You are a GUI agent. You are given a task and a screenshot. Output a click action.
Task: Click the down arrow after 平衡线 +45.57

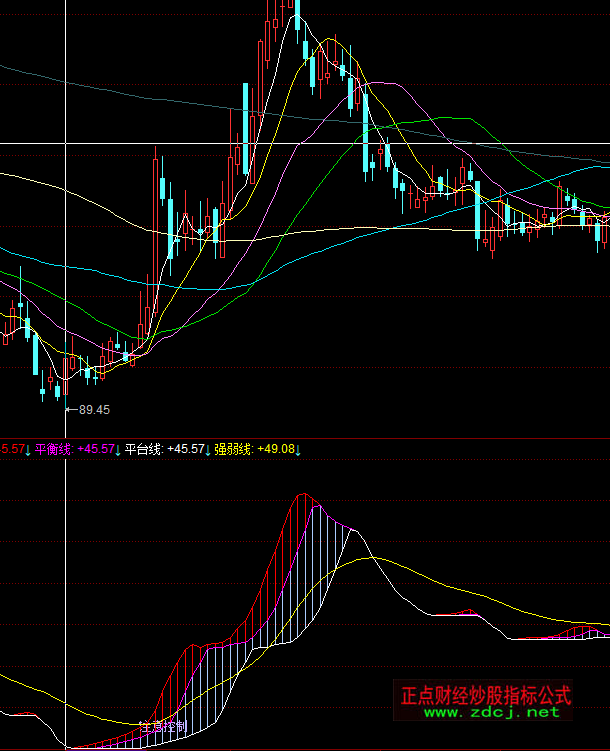118,450
